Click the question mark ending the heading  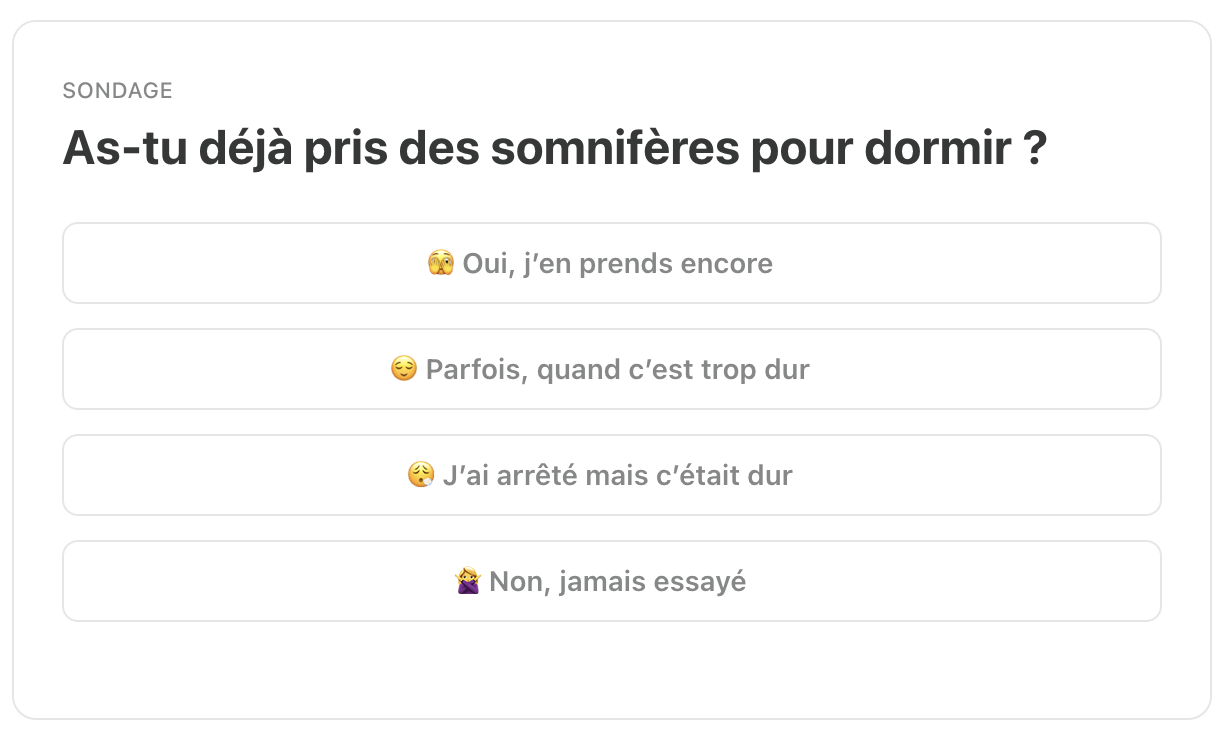click(1035, 149)
